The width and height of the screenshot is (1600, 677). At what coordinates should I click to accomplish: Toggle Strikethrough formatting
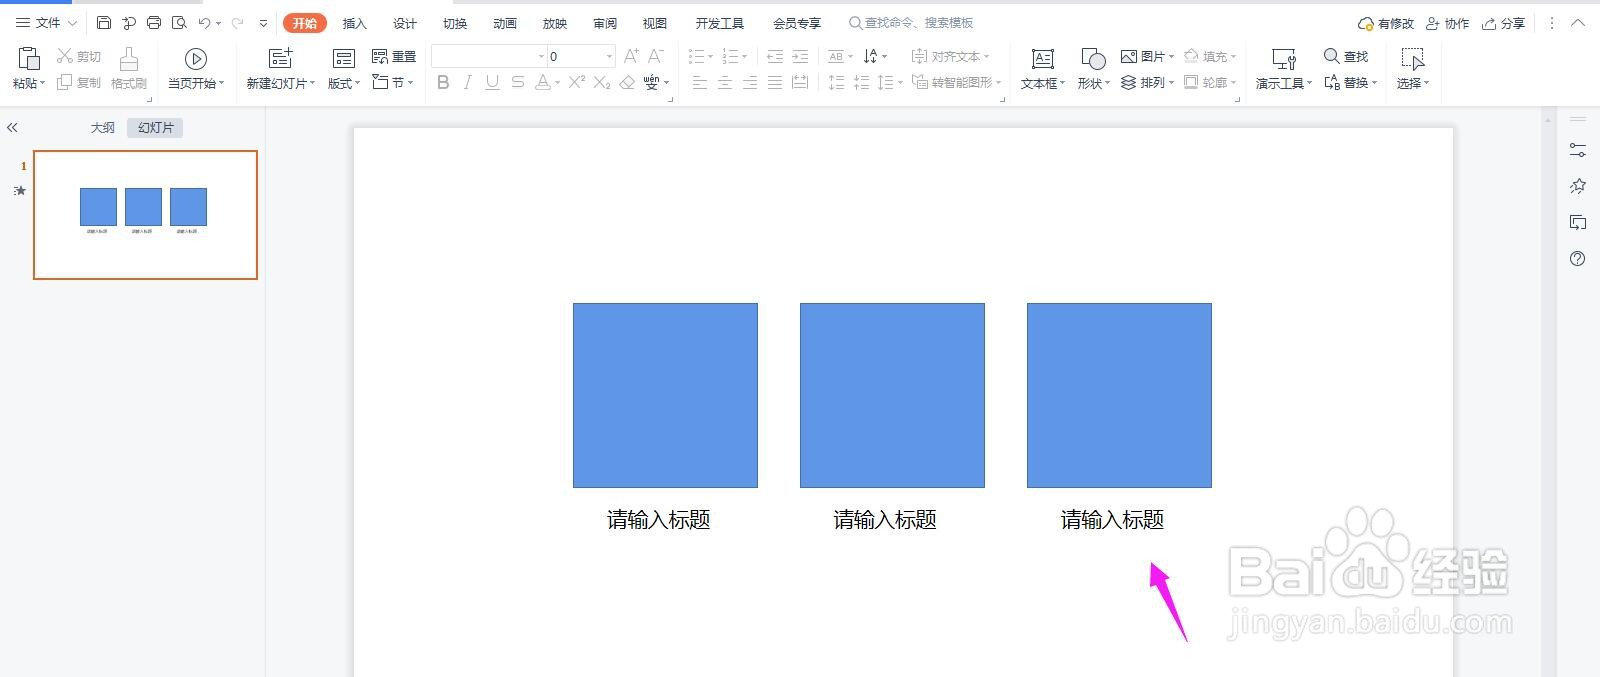pyautogui.click(x=517, y=82)
